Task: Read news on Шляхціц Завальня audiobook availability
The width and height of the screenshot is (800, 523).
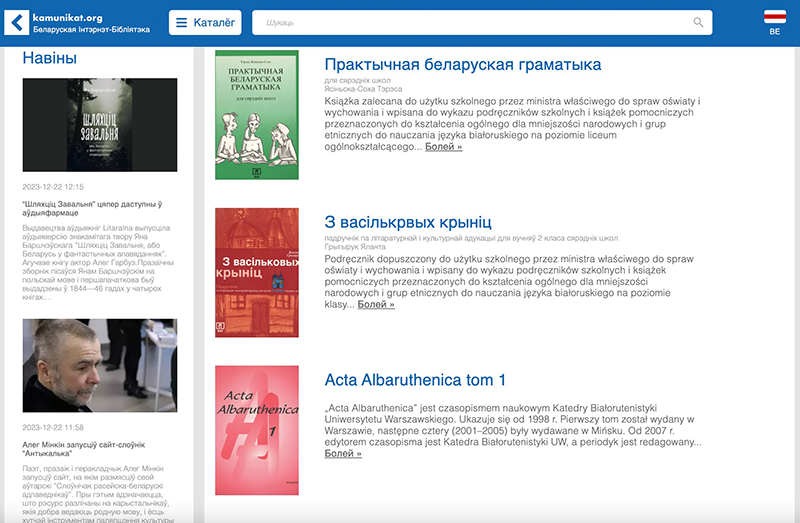Action: click(93, 207)
